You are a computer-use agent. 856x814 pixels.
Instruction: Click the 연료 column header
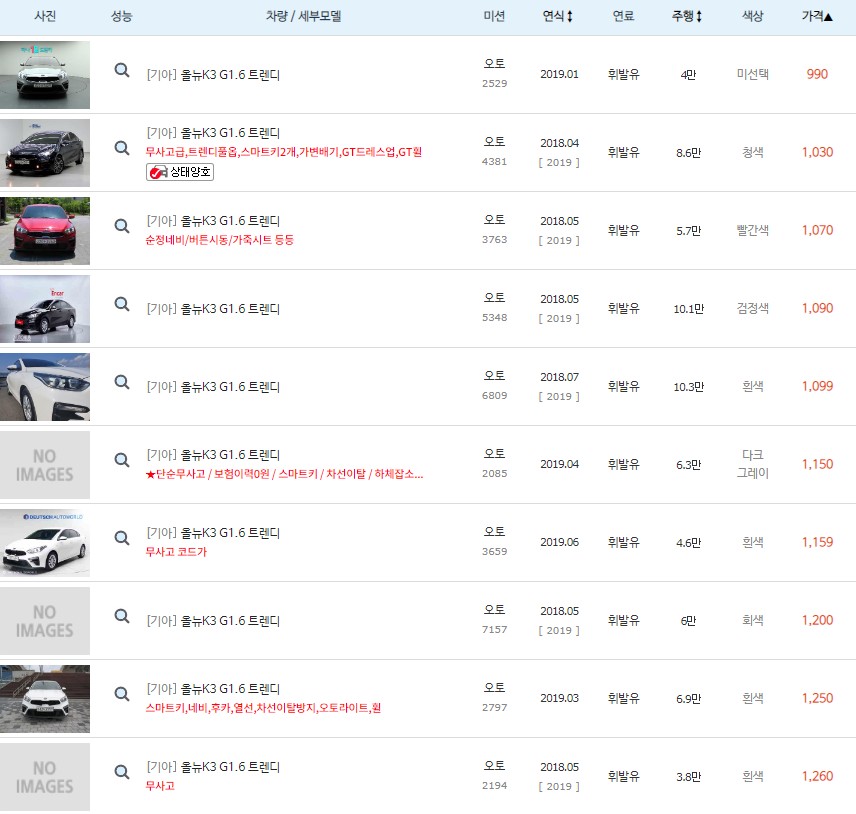(623, 16)
